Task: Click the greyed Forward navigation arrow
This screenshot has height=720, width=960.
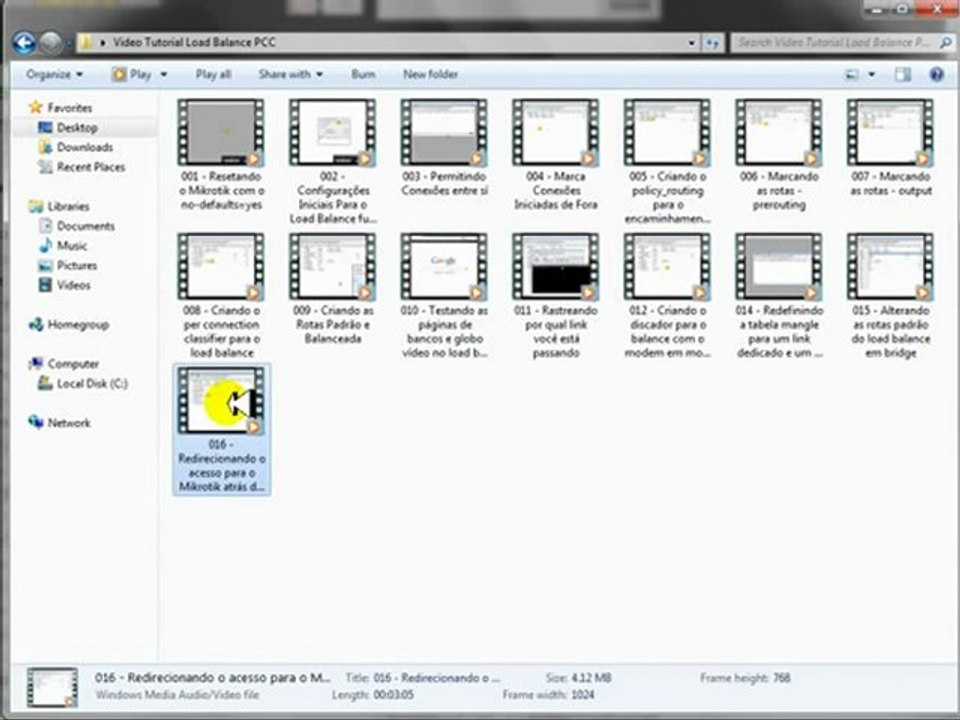Action: pos(51,43)
